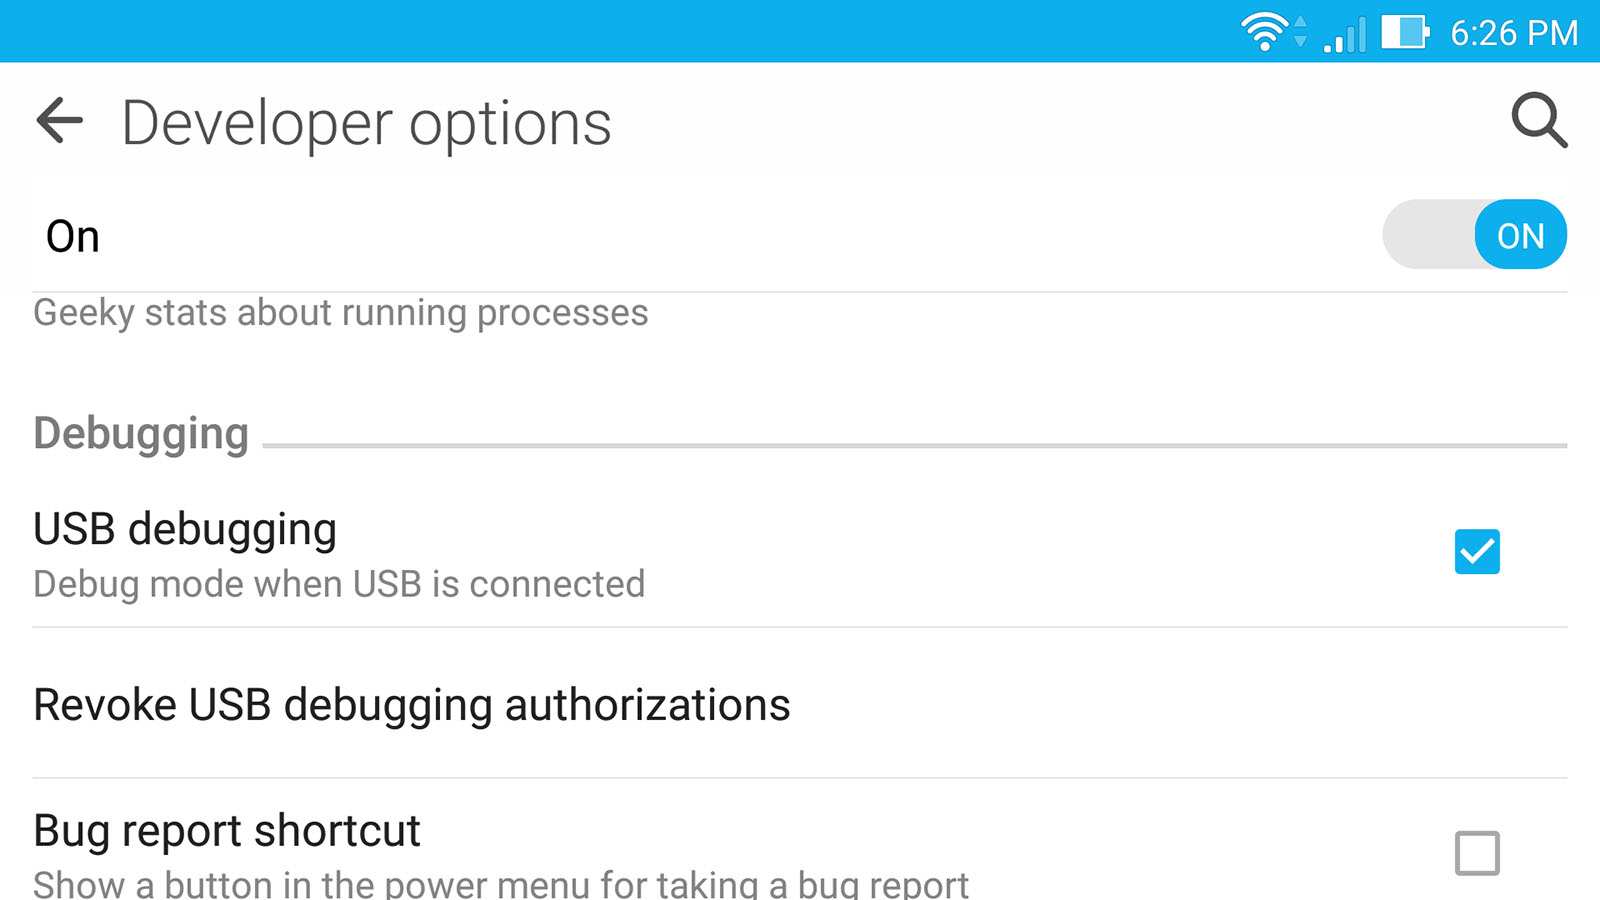Tap the grey track of the ON switch

tap(1429, 235)
